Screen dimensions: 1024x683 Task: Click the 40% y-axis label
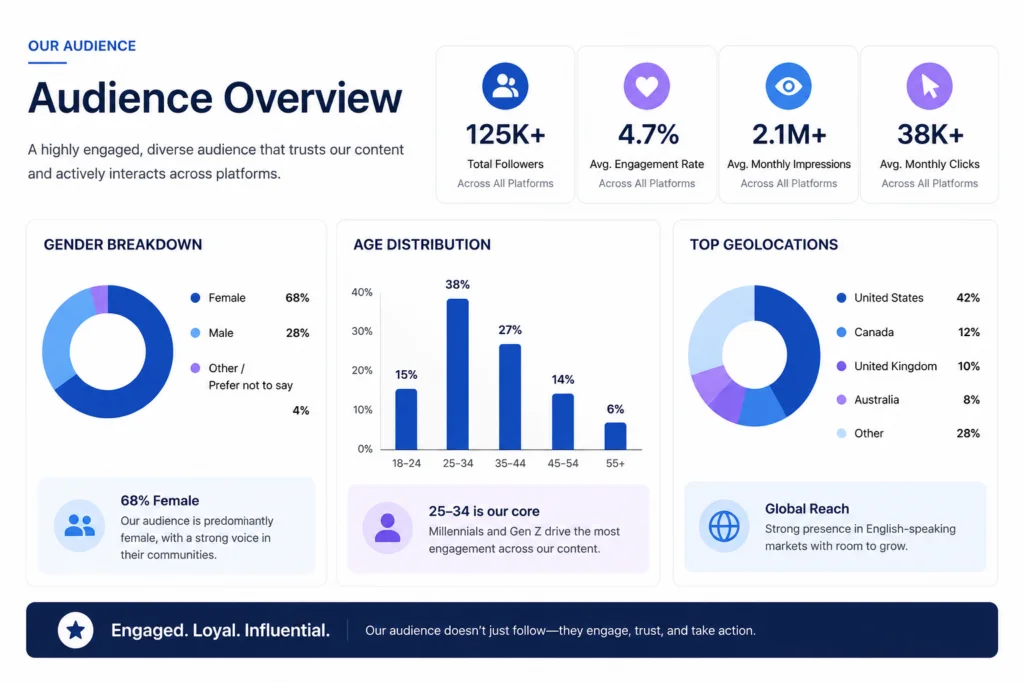(x=362, y=292)
